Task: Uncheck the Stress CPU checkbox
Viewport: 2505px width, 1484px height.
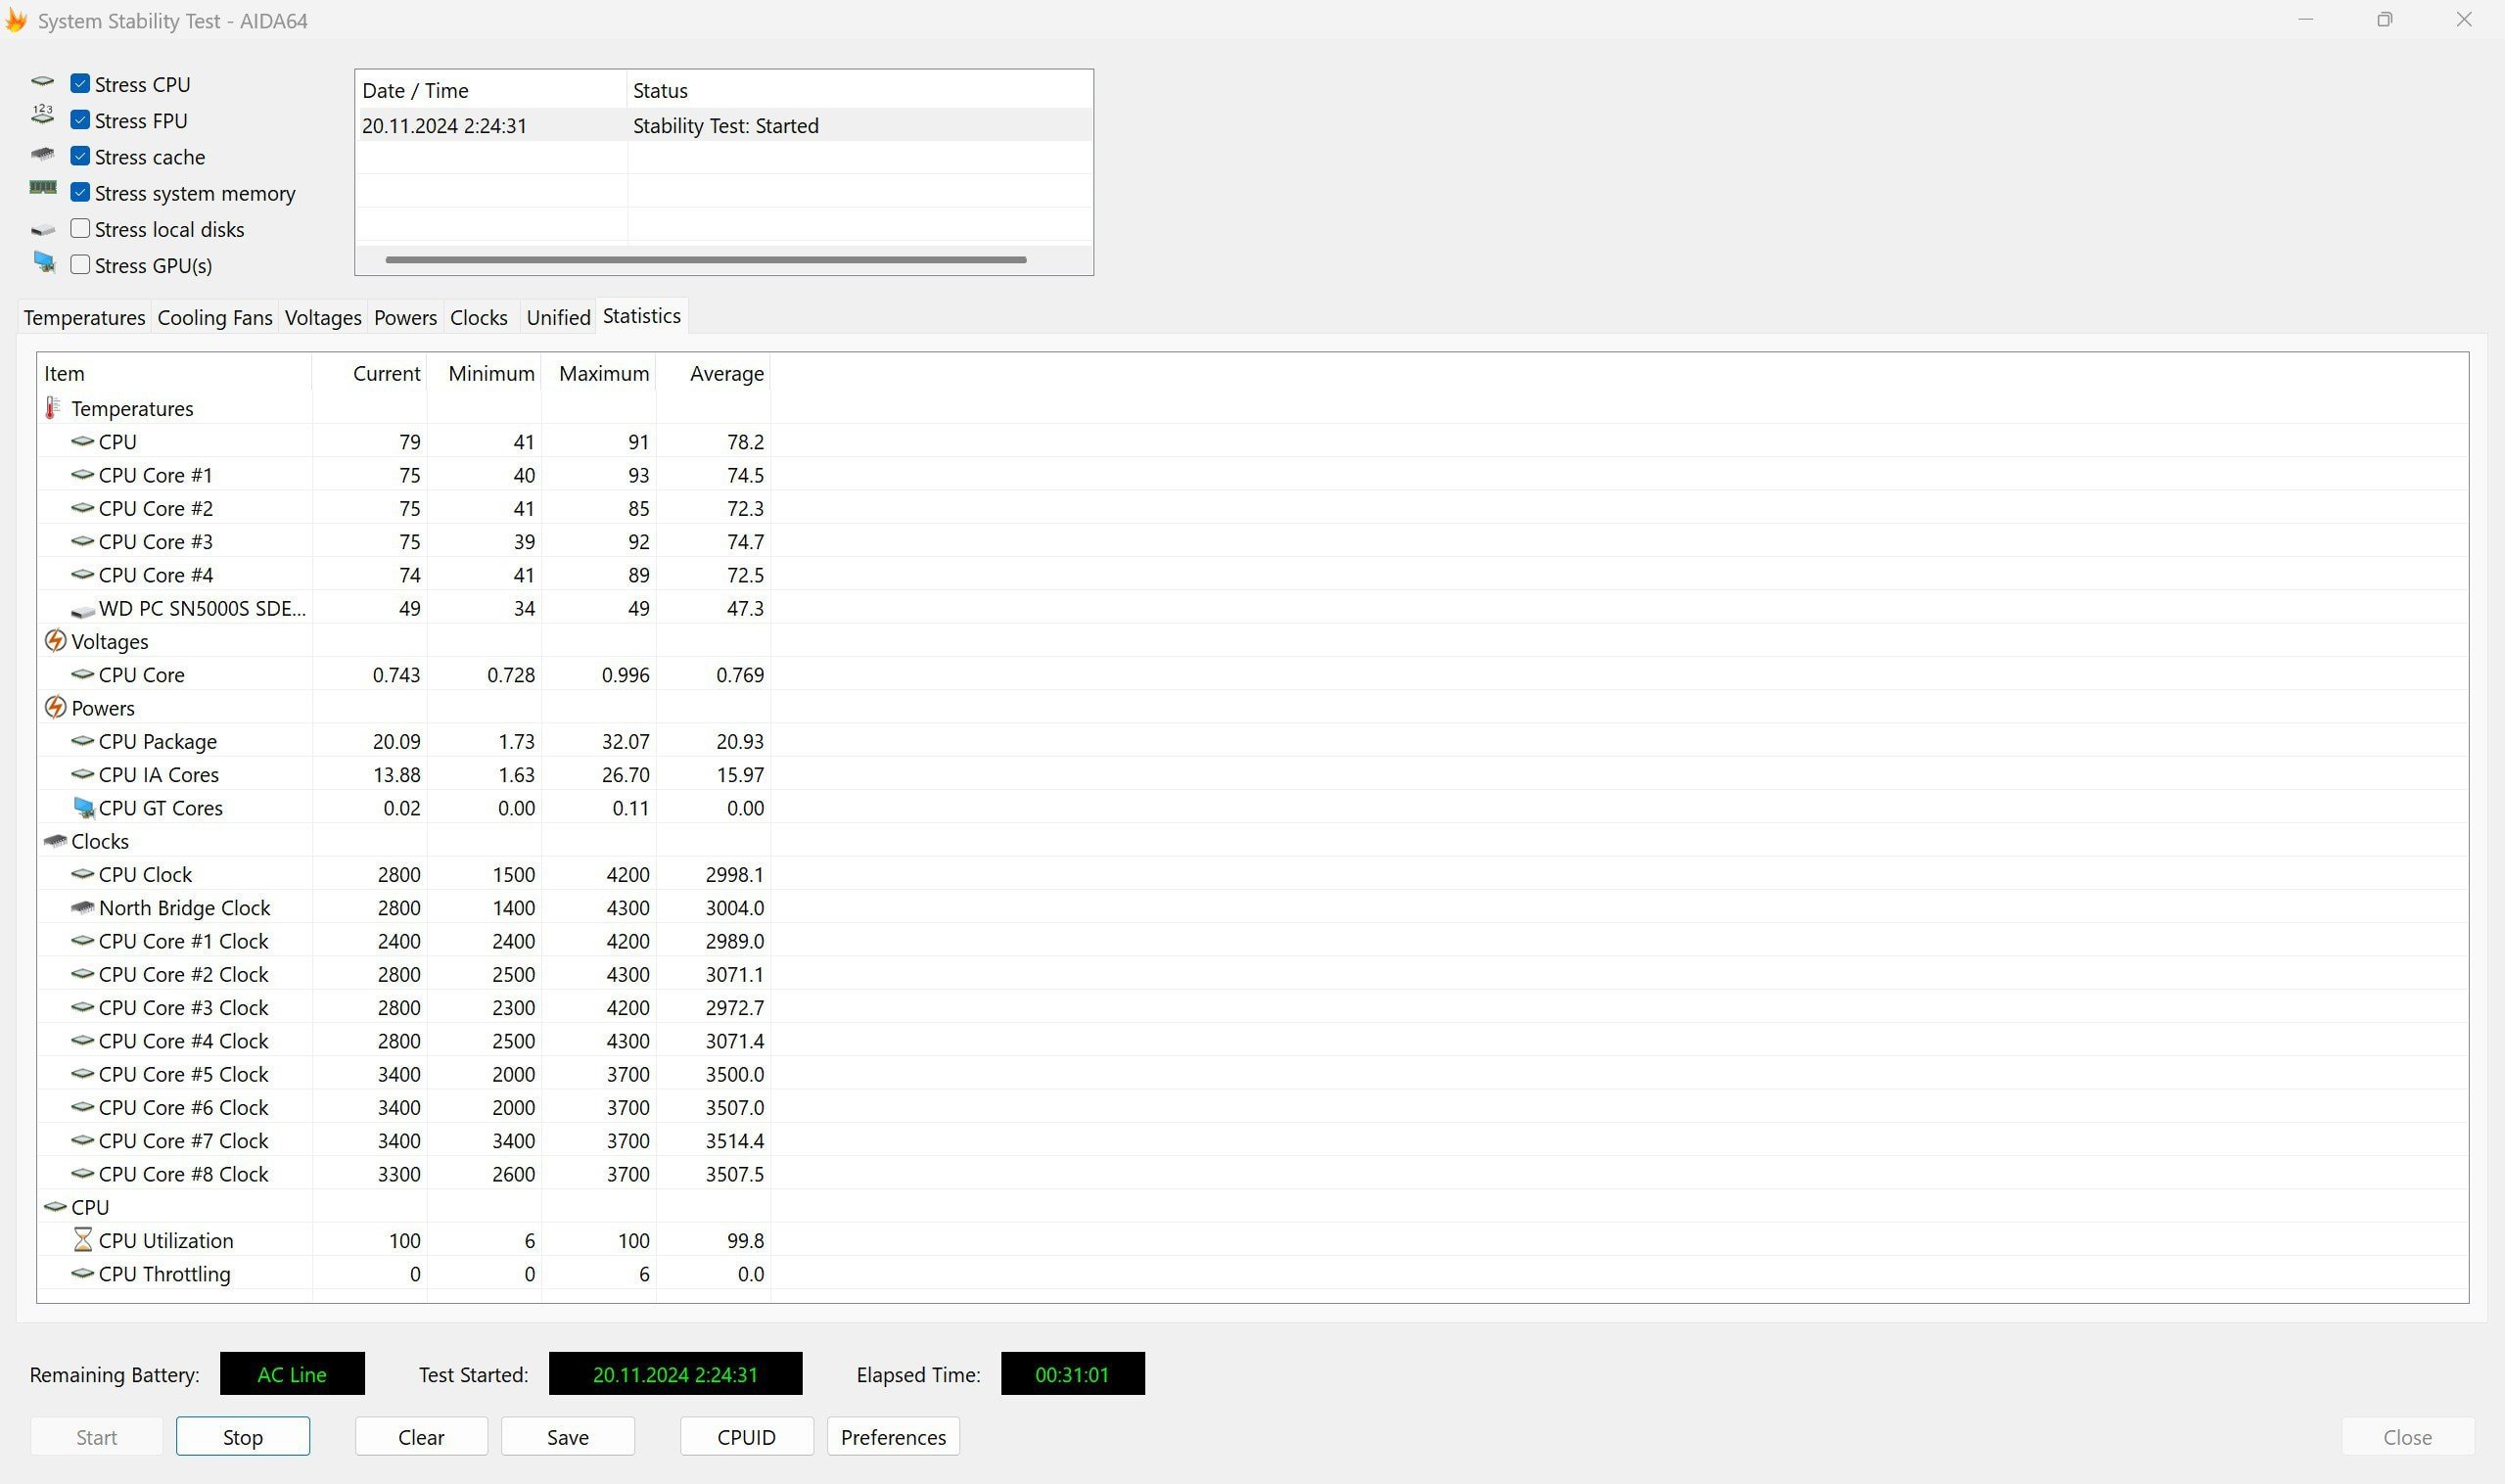Action: tap(80, 84)
